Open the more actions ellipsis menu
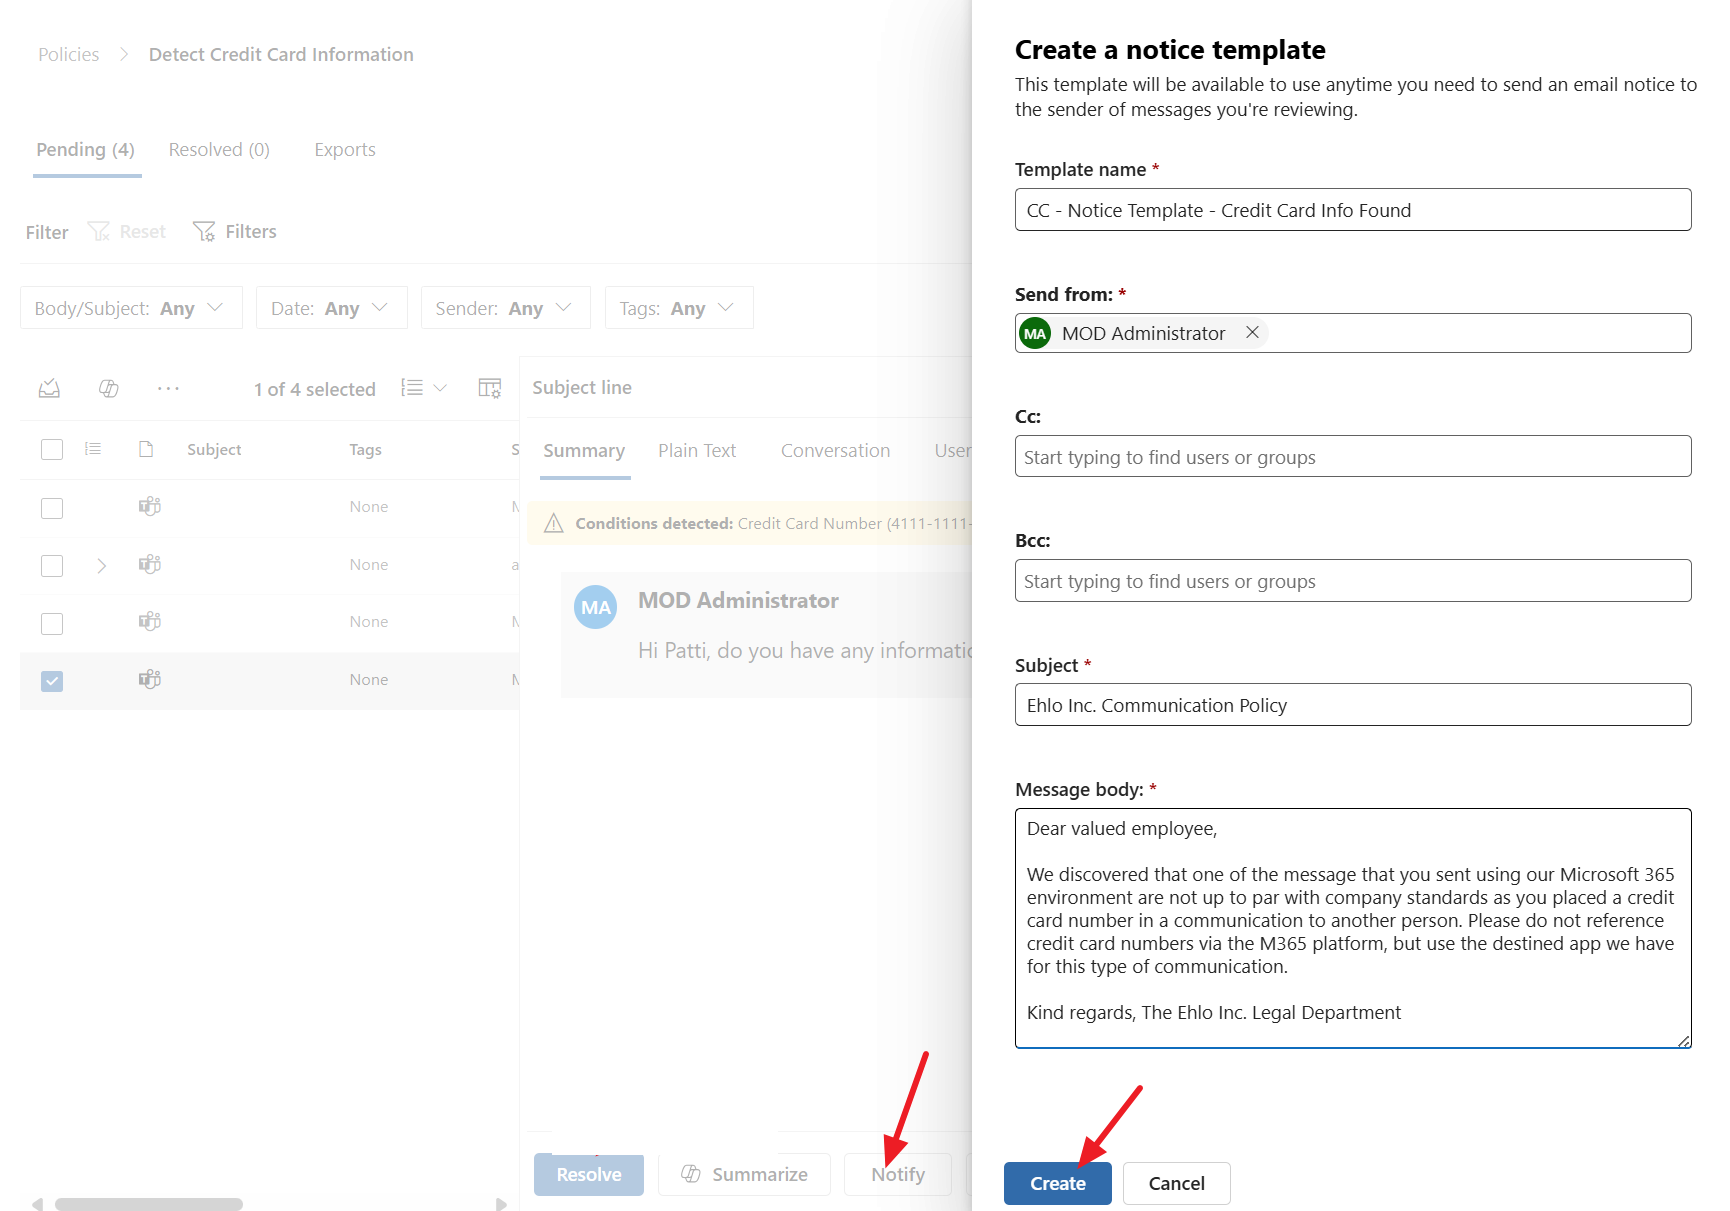1730x1211 pixels. coord(168,388)
